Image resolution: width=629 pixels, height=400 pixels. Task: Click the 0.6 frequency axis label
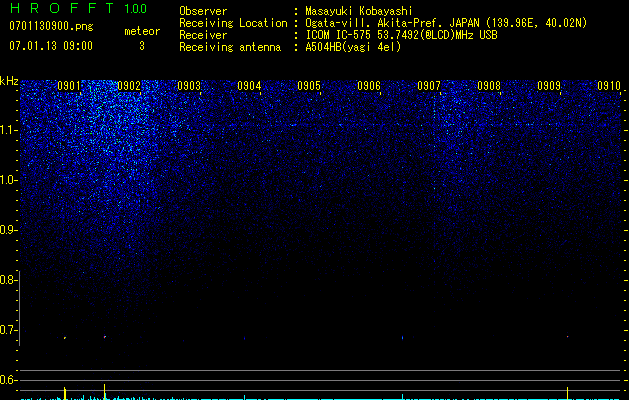8,380
